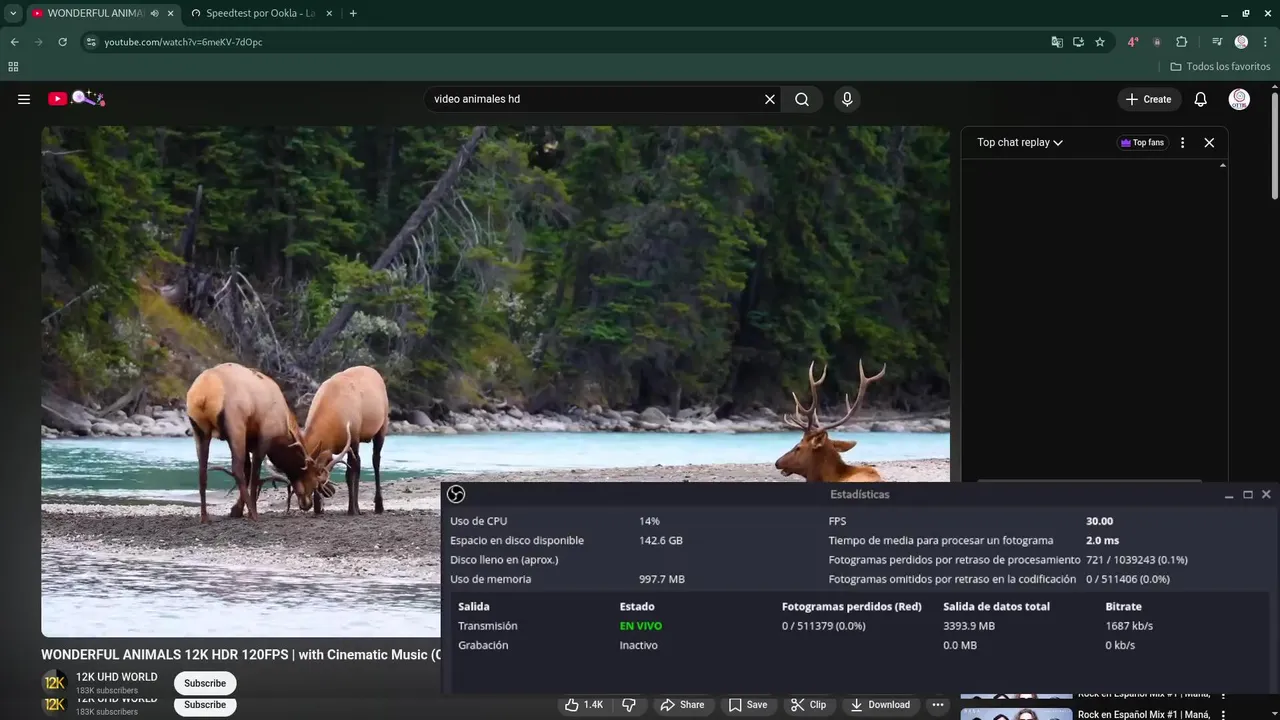
Task: Click the memory usage value 997.7 MB
Action: tap(662, 579)
